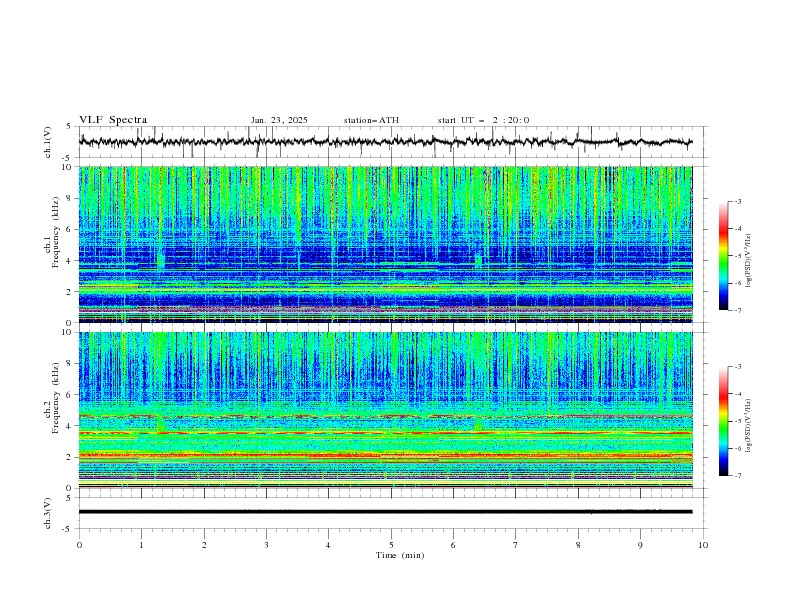Click the "10" tick on the time axis
Viewport: 792px width, 612px height.
click(703, 545)
